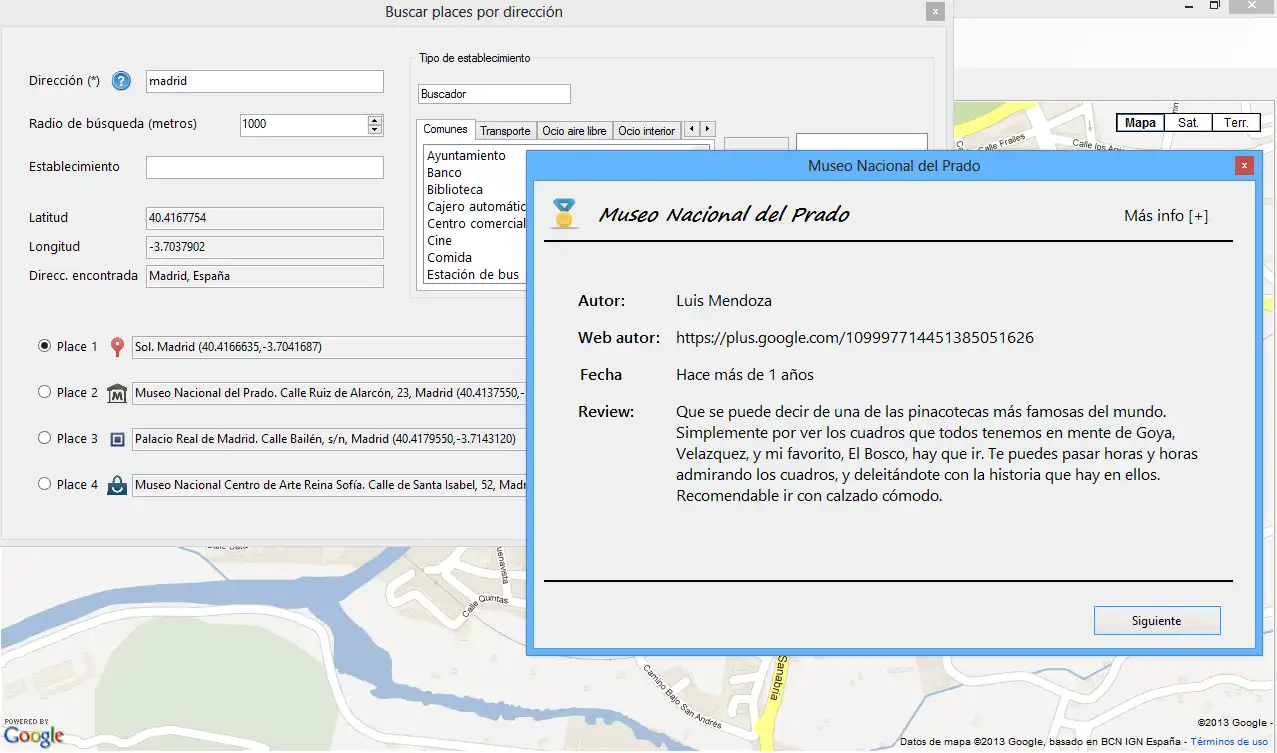Click the author's Google Plus URL
1277x753 pixels.
coord(855,338)
